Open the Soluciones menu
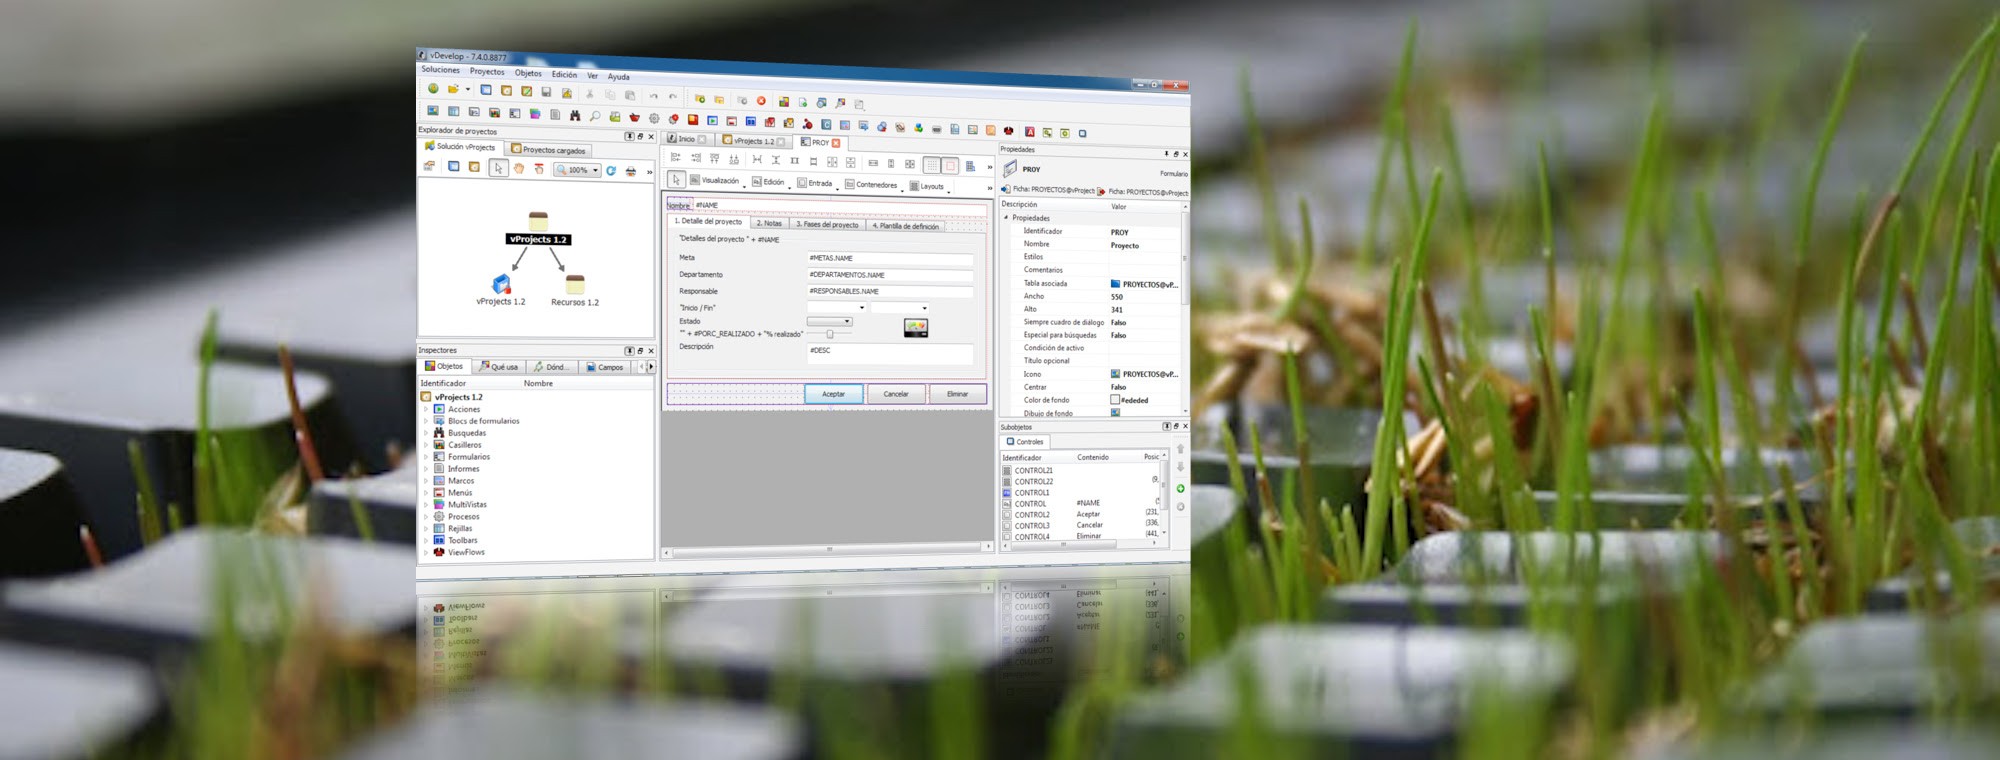2000x760 pixels. pos(440,70)
